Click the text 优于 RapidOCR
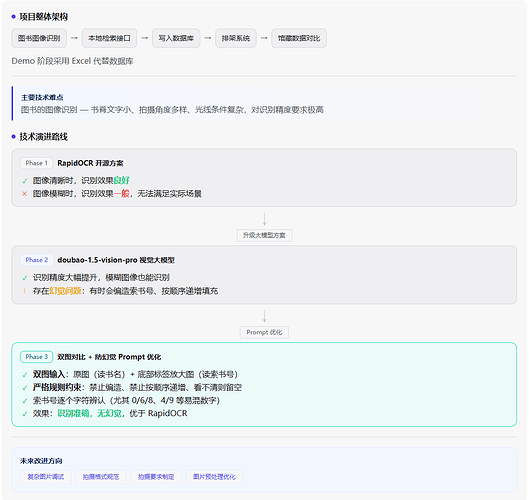The image size is (529, 500). (x=159, y=413)
